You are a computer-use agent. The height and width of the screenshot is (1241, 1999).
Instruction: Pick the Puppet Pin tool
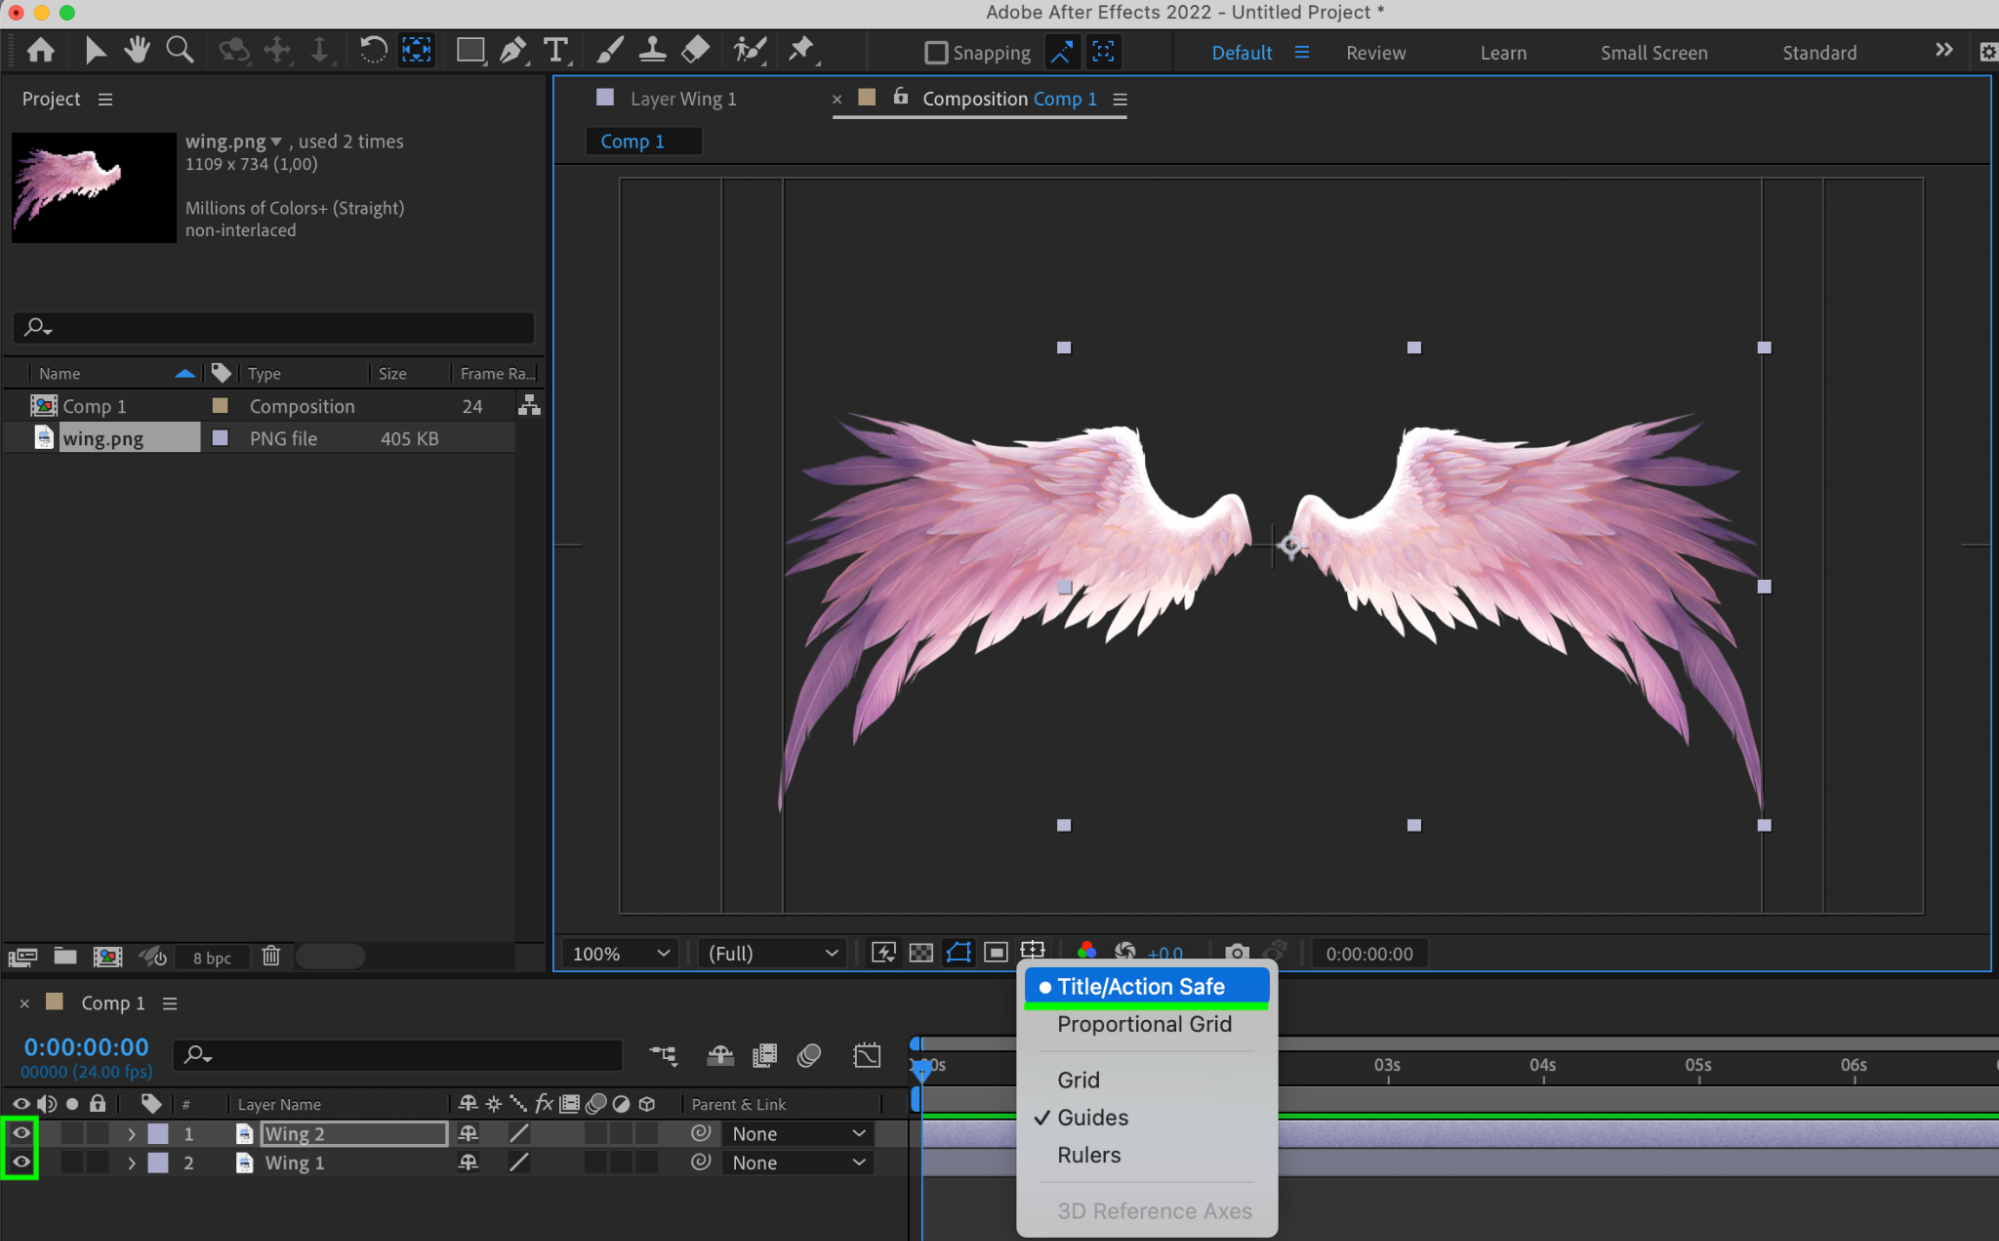point(801,50)
